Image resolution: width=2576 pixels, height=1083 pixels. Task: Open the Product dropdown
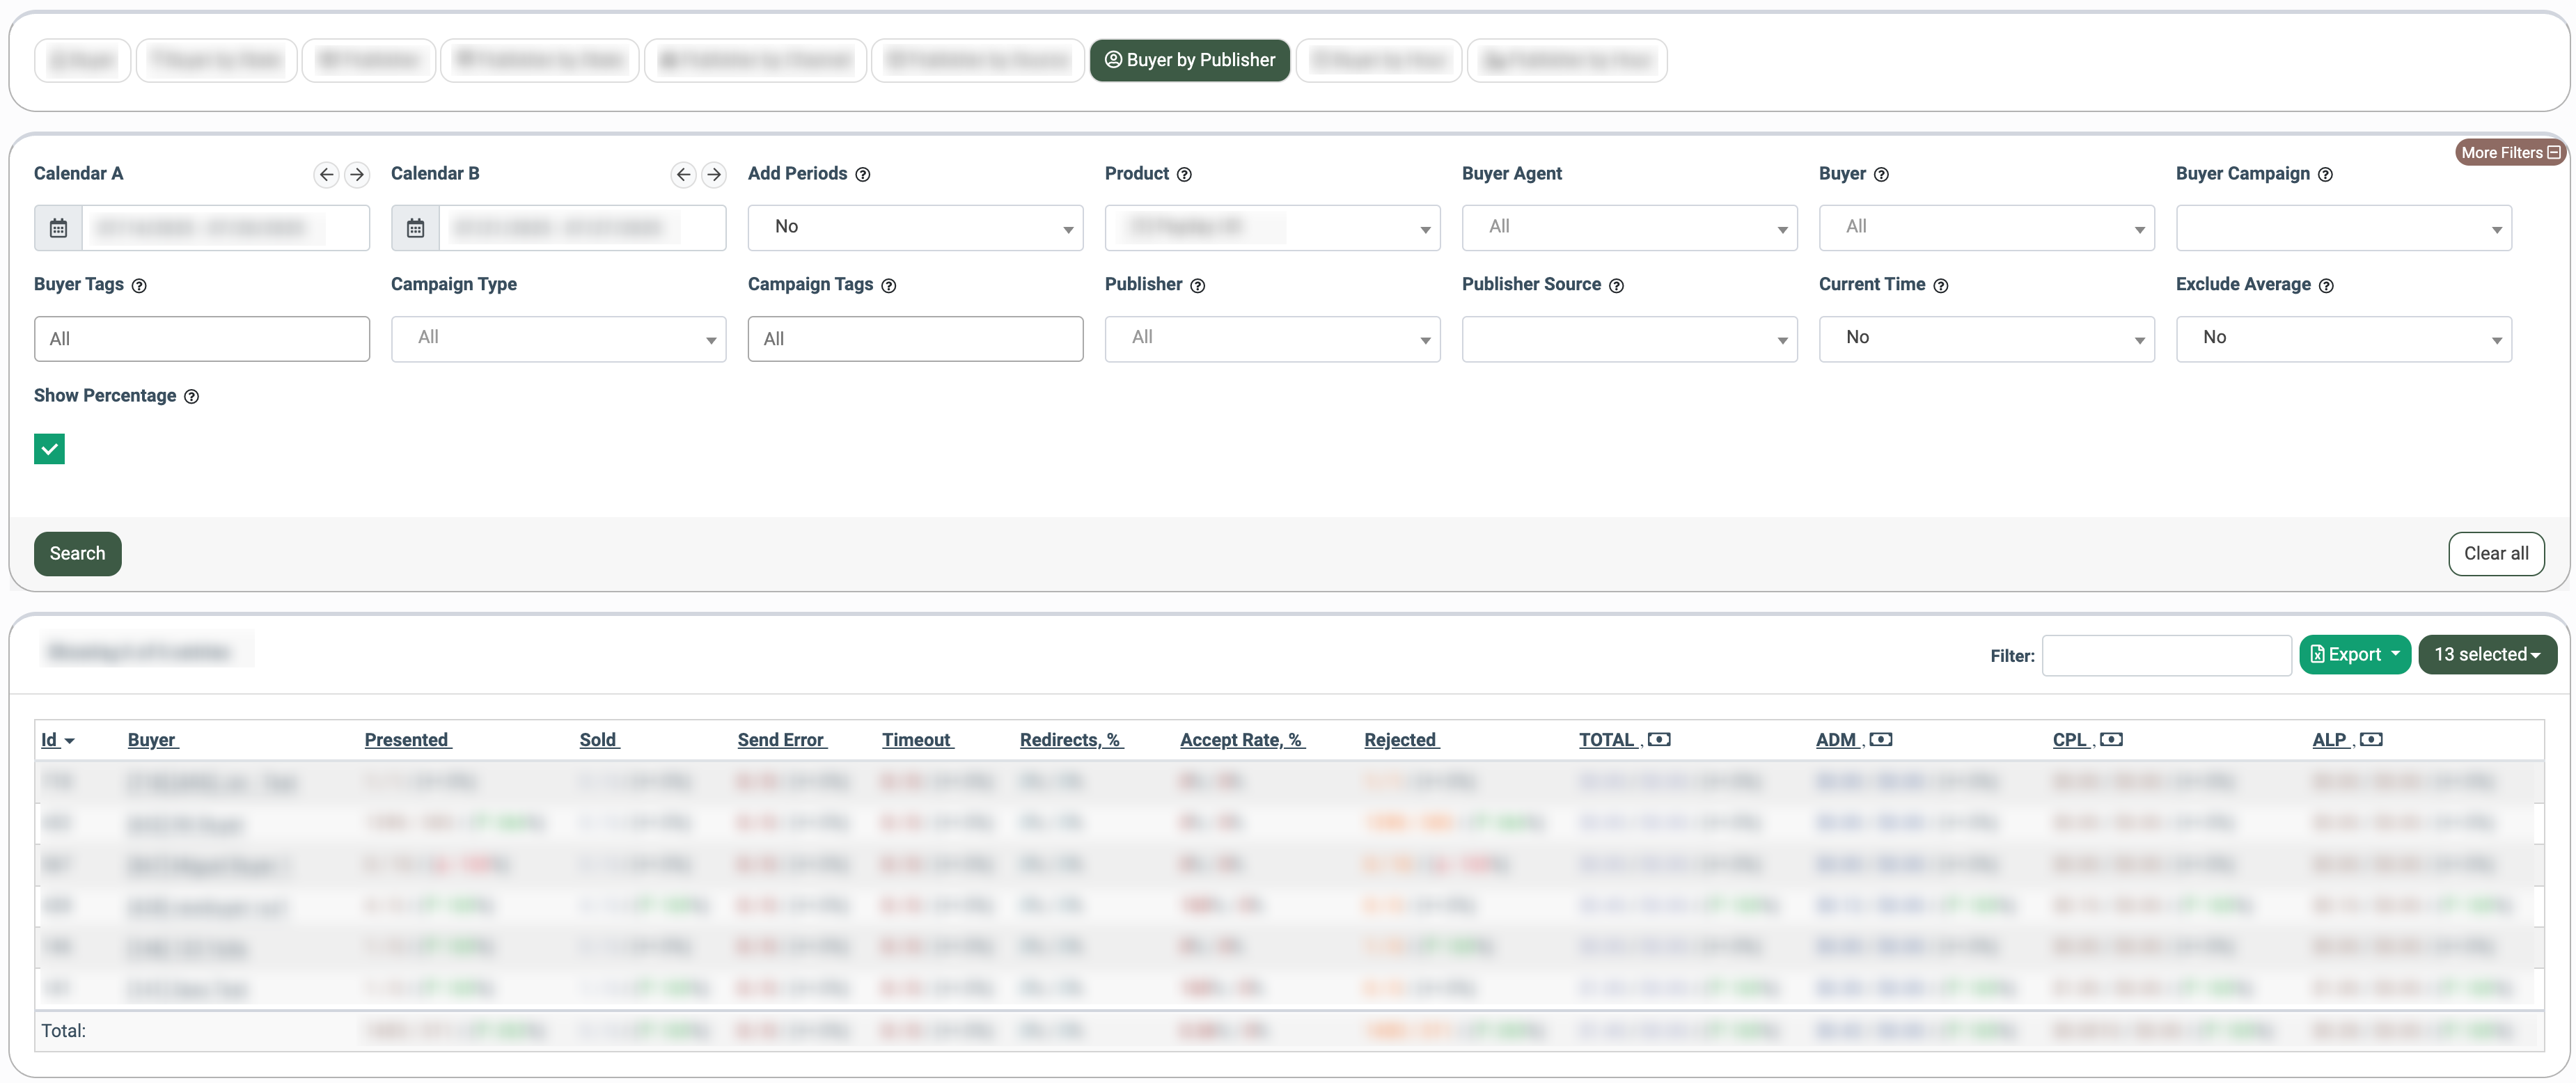click(1272, 228)
